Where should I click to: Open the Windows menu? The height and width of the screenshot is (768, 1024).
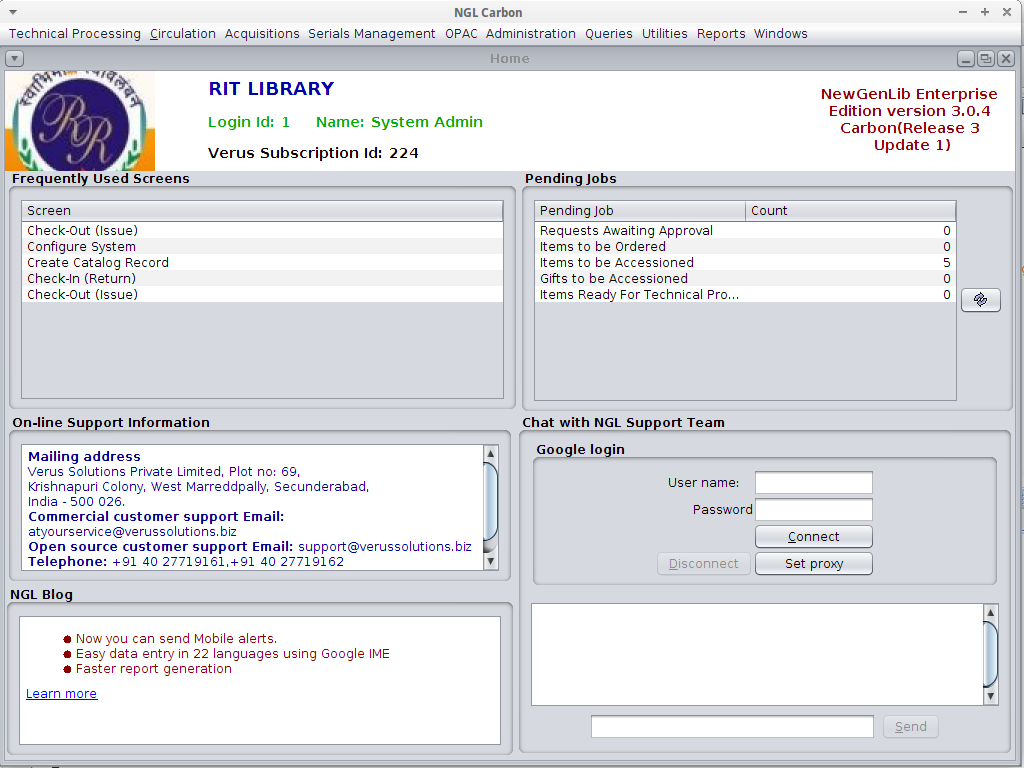click(x=780, y=33)
